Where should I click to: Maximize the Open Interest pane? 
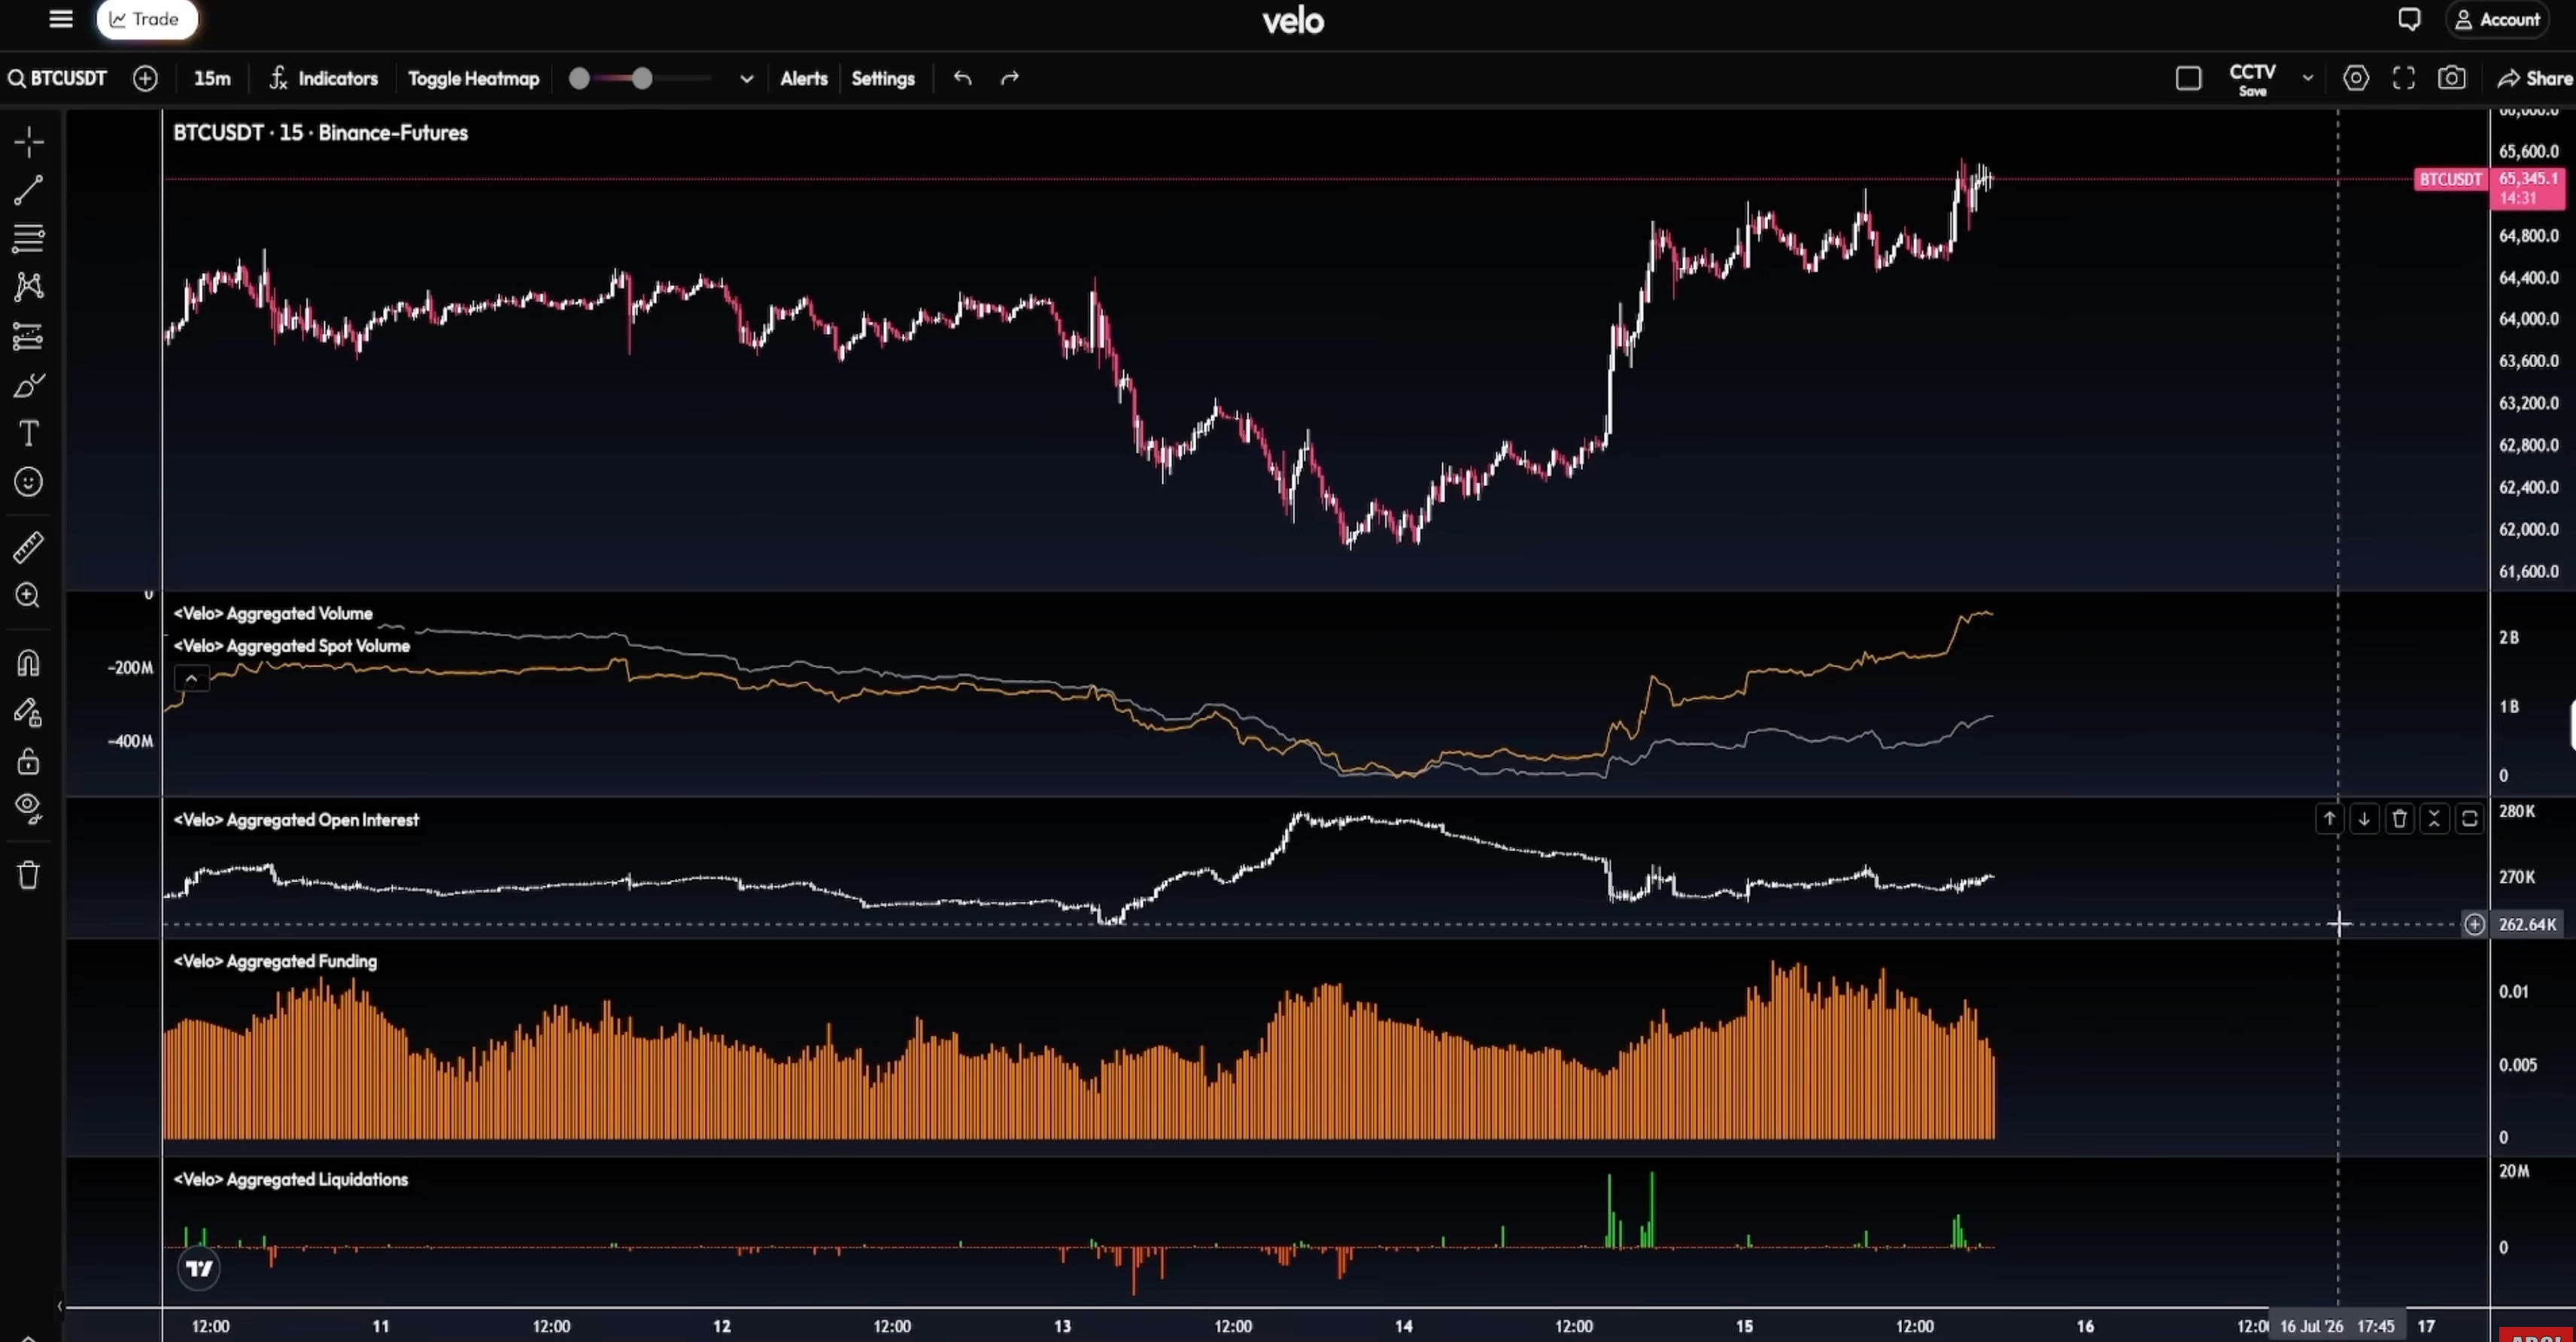(2469, 819)
